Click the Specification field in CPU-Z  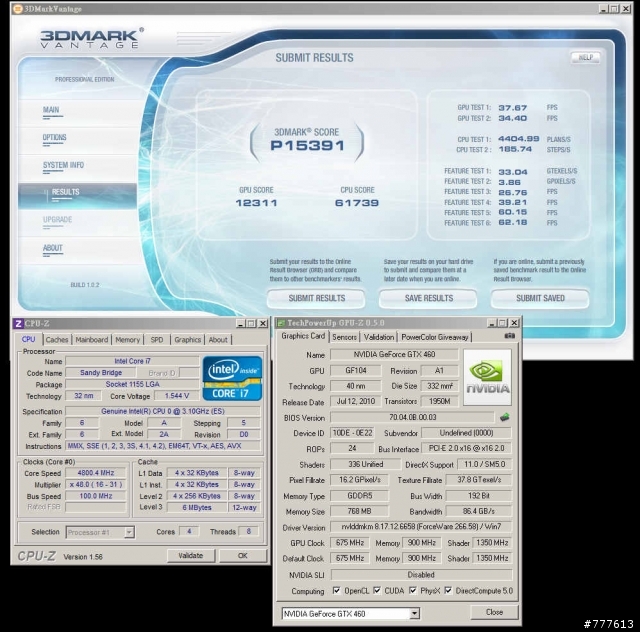pos(163,411)
